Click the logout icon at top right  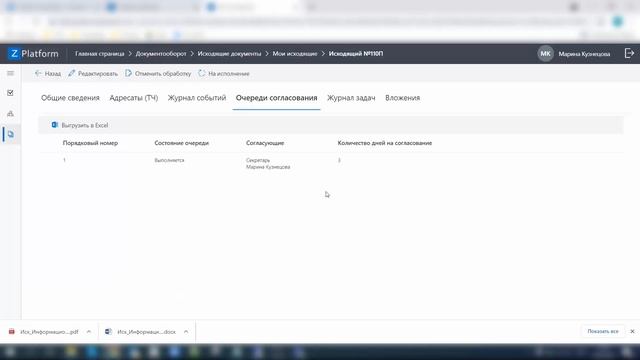pyautogui.click(x=629, y=53)
